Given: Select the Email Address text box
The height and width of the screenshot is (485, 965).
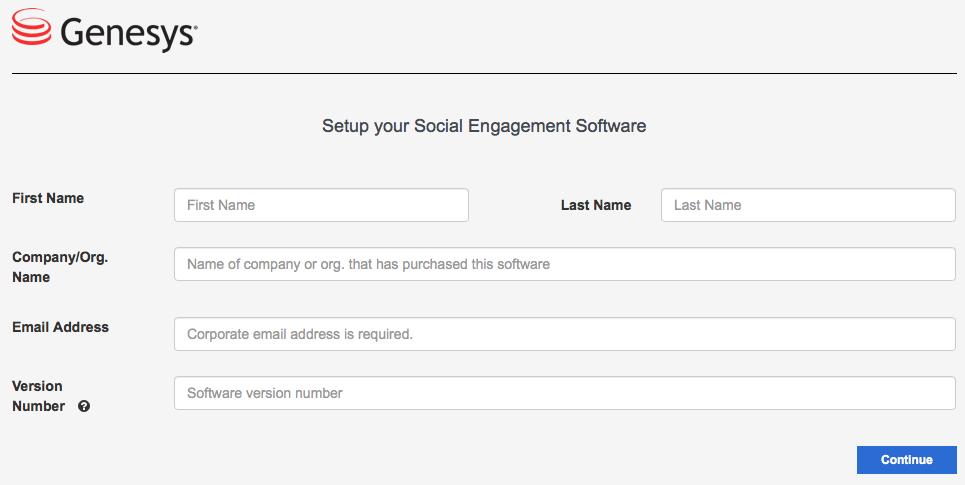Looking at the screenshot, I should click(565, 334).
